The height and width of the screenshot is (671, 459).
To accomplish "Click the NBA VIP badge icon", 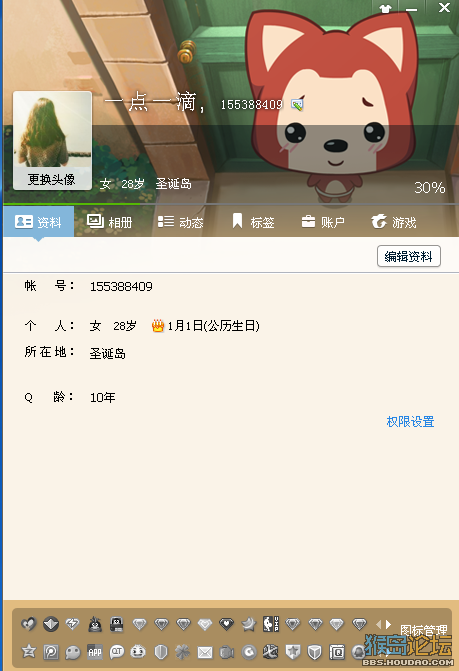I will point(271,624).
